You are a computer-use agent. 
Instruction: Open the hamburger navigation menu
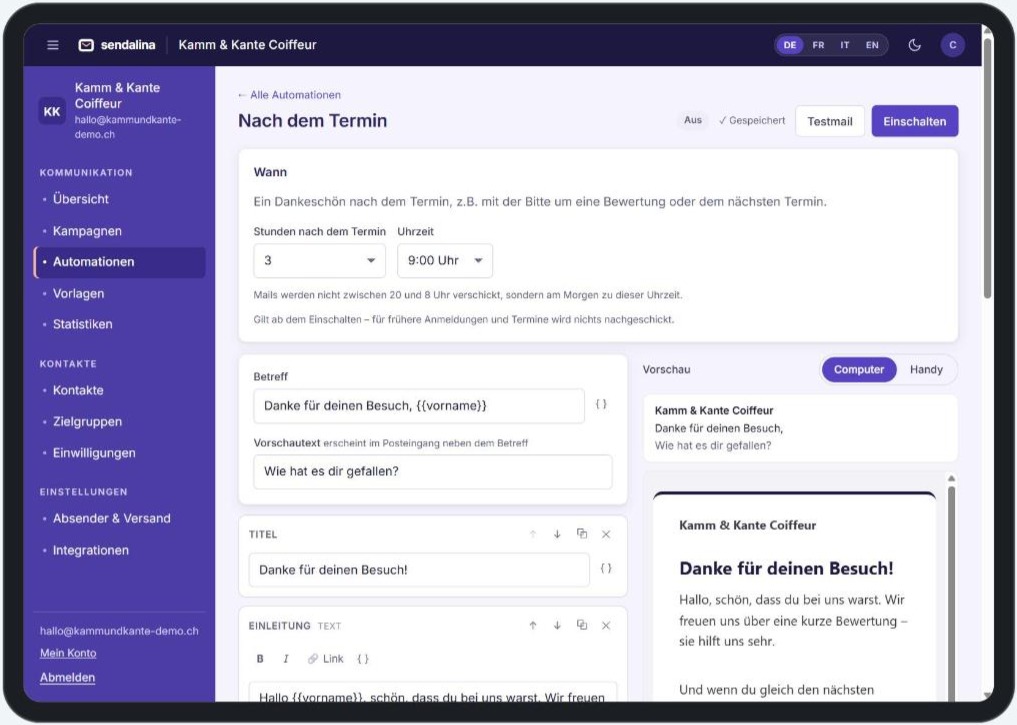[53, 45]
